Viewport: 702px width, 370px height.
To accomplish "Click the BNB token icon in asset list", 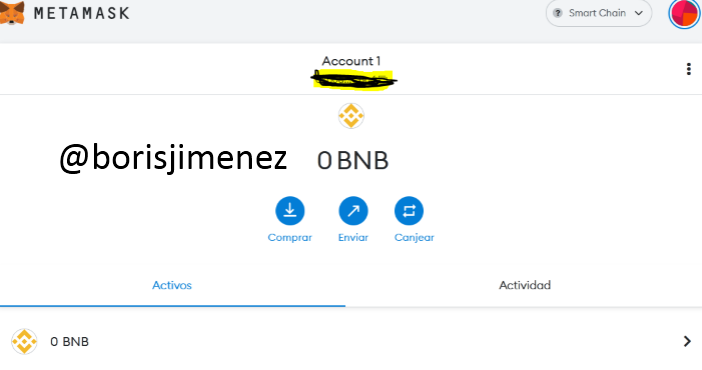I will (24, 341).
